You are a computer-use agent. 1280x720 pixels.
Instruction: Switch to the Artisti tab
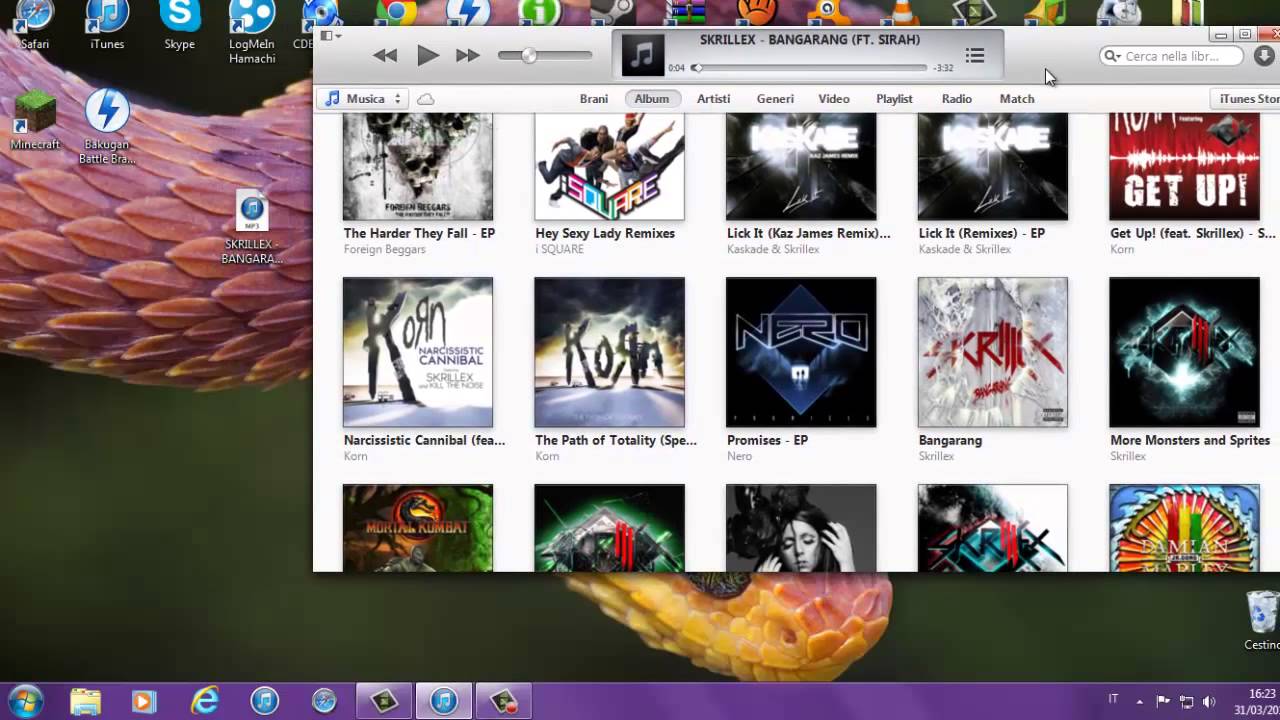[x=714, y=99]
